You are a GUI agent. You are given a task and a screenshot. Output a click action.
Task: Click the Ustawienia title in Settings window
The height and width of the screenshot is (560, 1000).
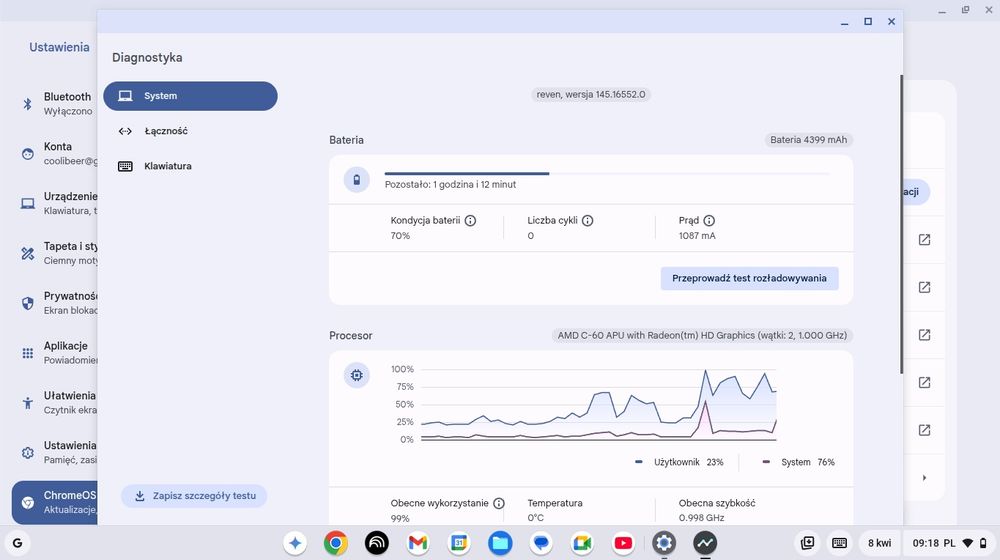click(x=59, y=47)
